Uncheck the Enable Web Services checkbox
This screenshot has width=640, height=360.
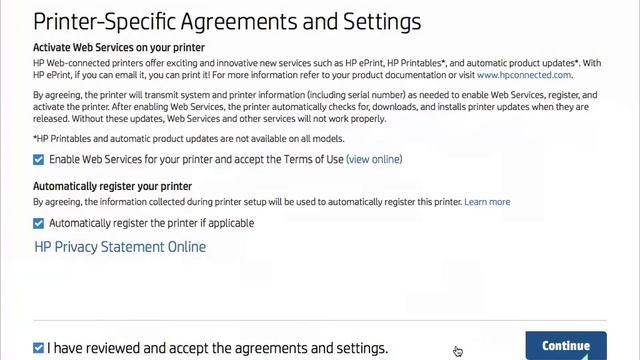[38, 159]
